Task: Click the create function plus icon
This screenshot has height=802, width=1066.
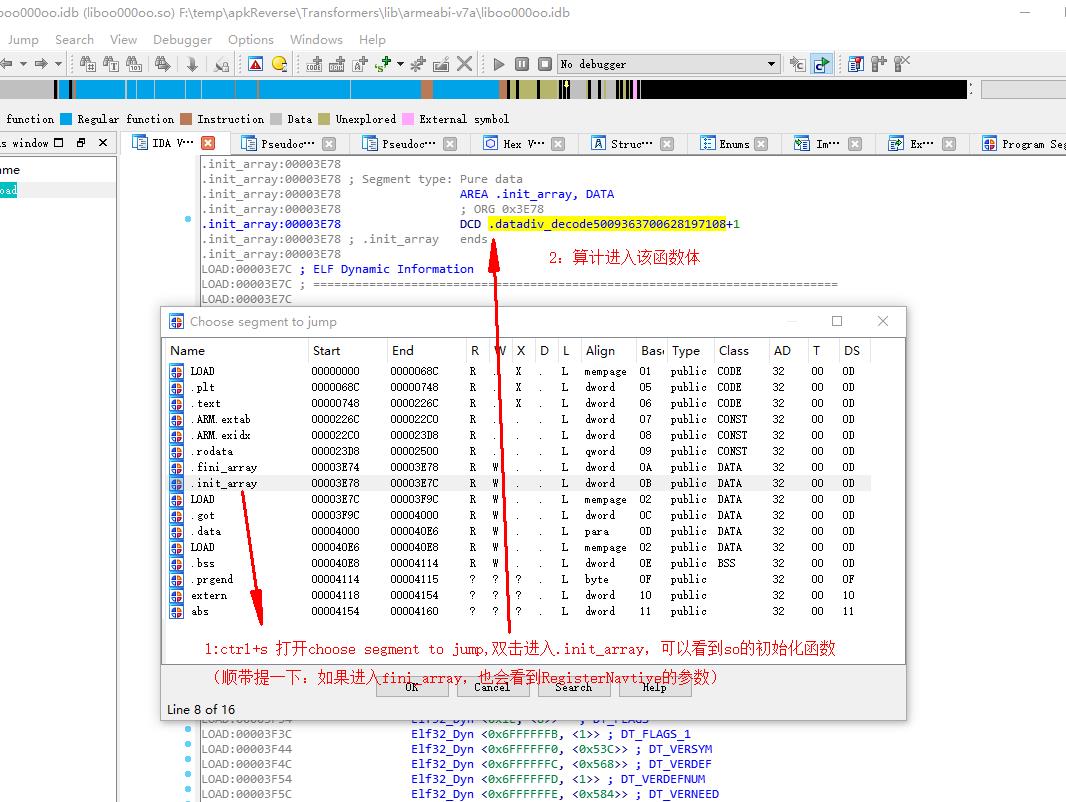Action: coord(417,63)
